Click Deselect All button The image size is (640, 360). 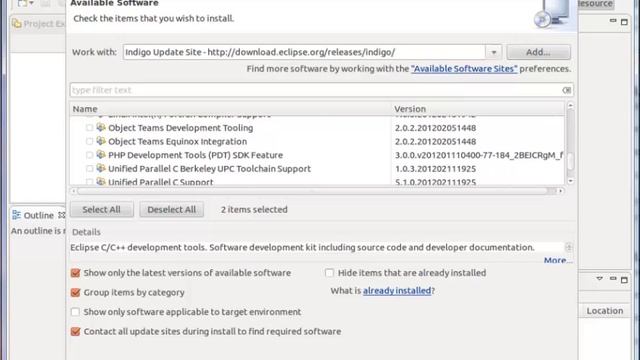(x=171, y=209)
